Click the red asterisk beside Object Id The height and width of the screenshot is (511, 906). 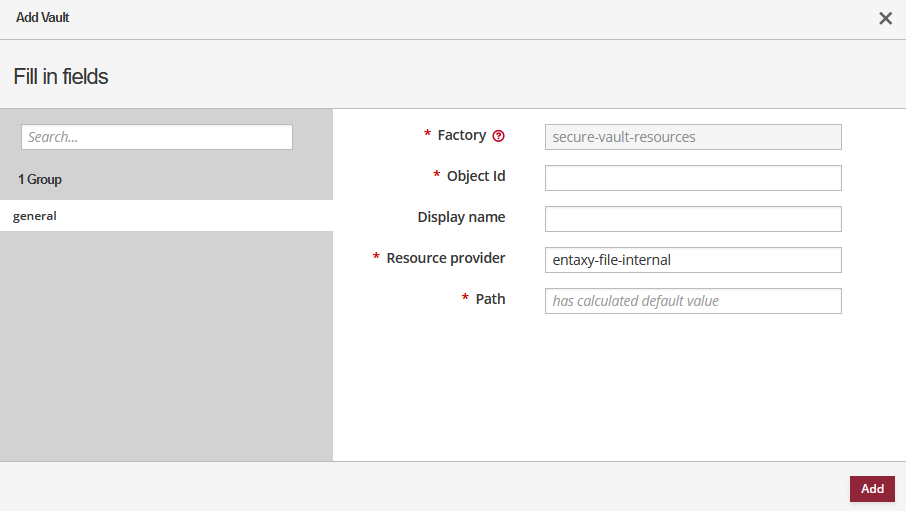pos(437,176)
